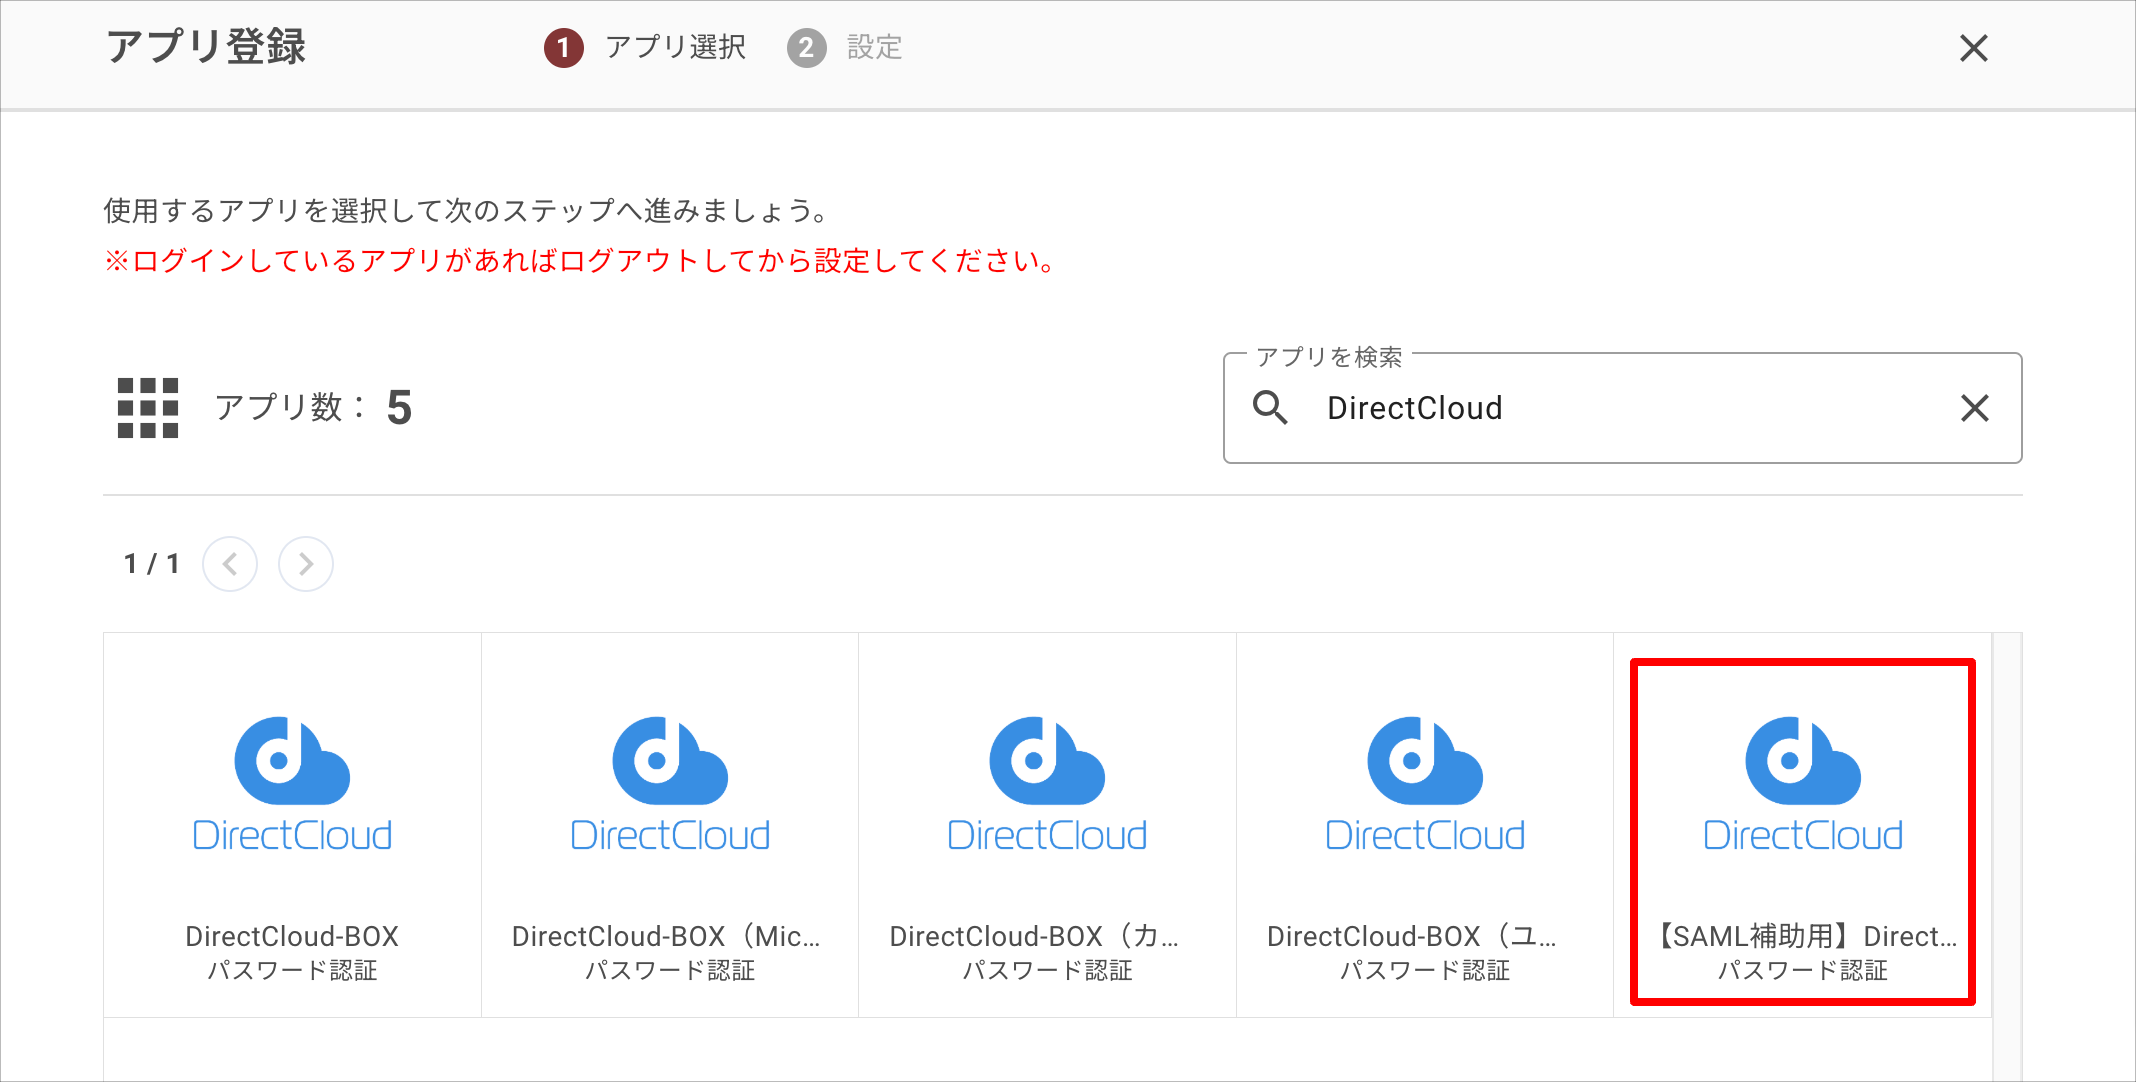The height and width of the screenshot is (1082, 2136).
Task: Go to previous page of apps
Action: pyautogui.click(x=230, y=564)
